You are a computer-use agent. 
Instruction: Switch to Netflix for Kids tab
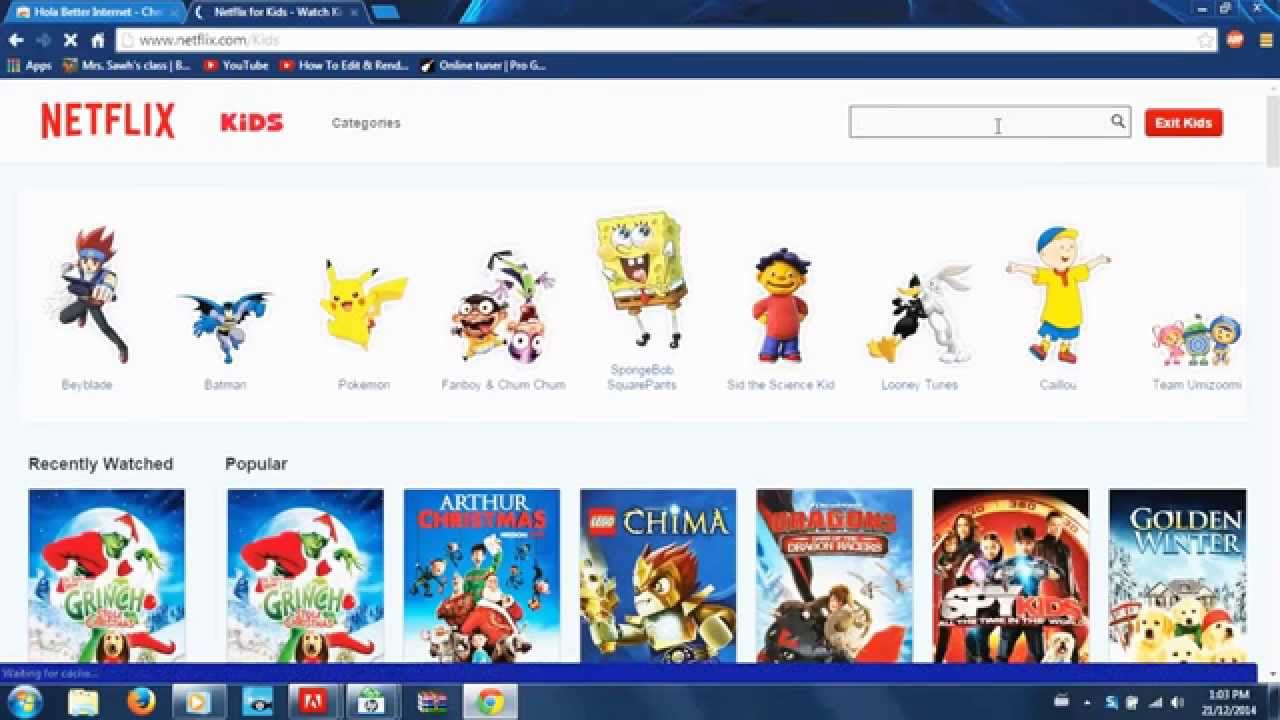(x=275, y=12)
